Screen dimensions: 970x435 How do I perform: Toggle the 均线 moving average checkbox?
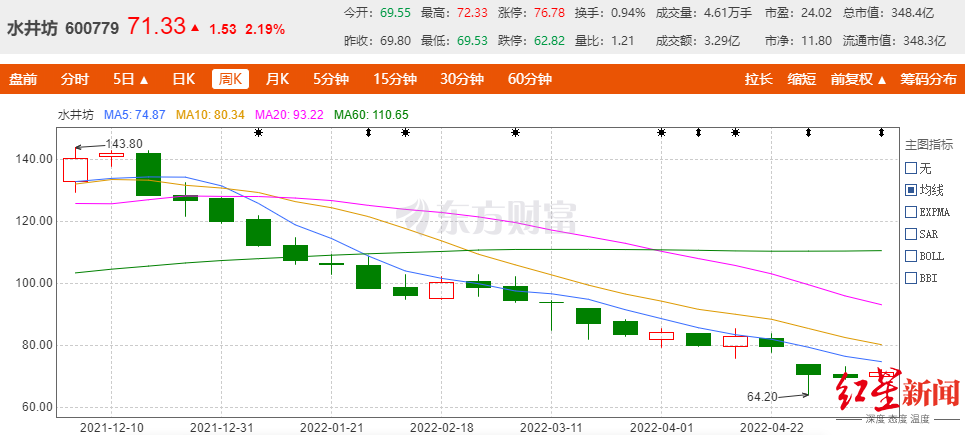pyautogui.click(x=911, y=190)
